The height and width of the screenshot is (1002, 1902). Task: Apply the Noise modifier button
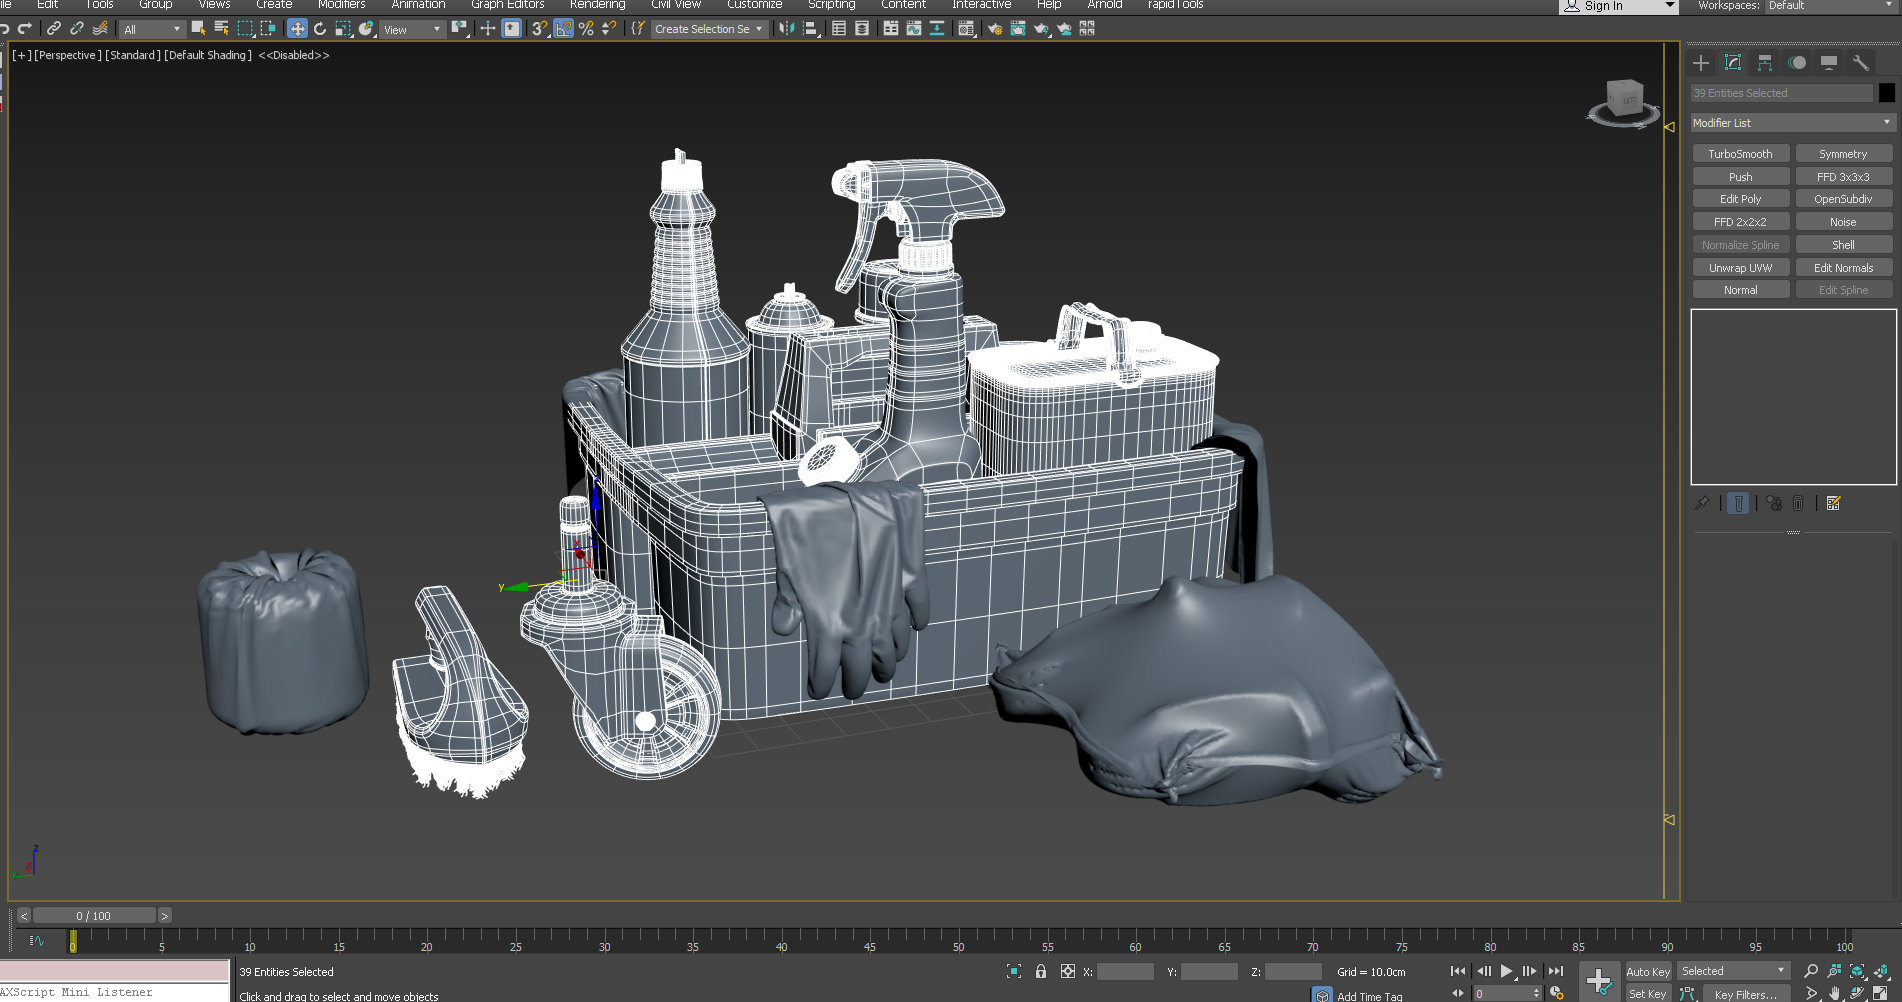1843,222
